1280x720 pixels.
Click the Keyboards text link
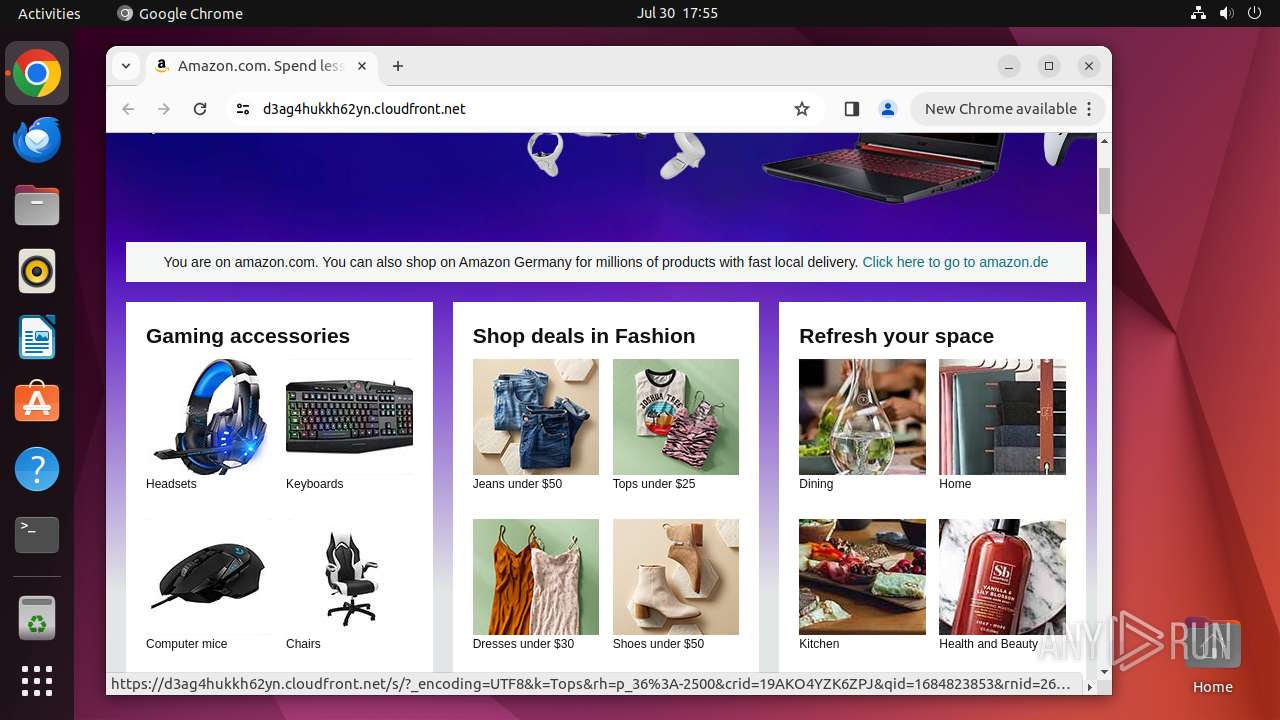point(314,484)
